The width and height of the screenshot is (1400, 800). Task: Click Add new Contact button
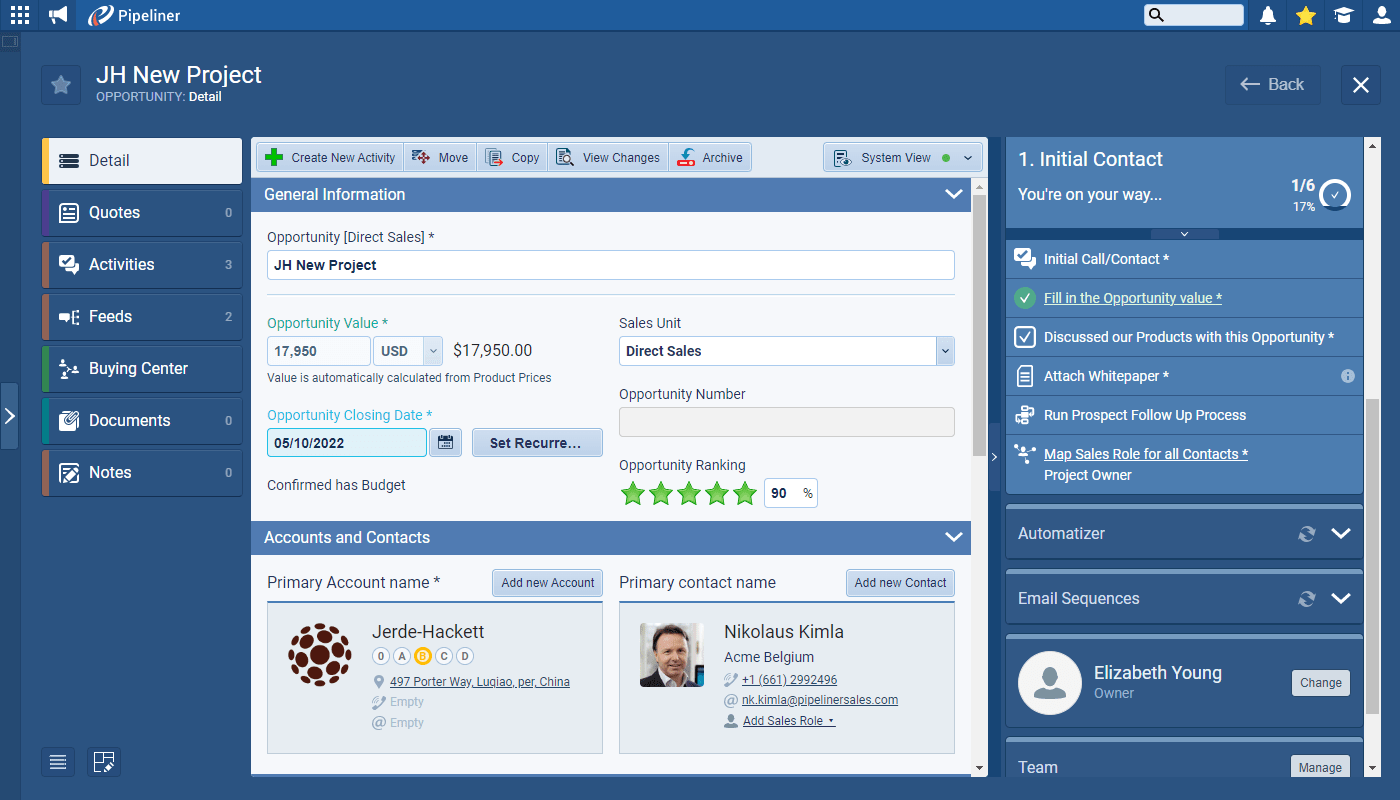(900, 583)
